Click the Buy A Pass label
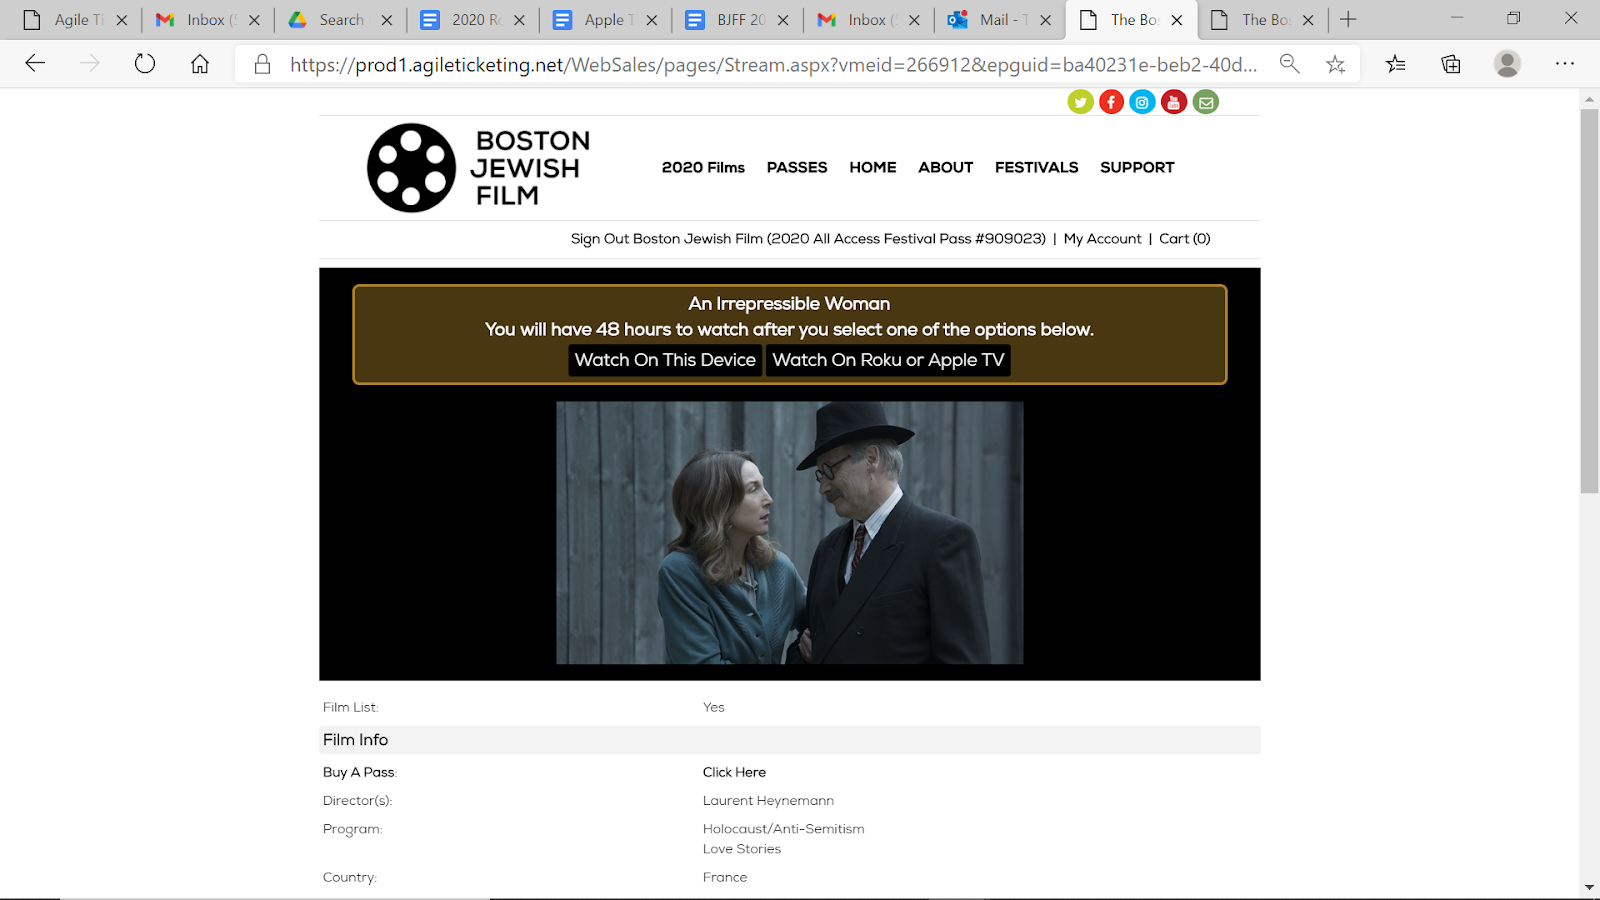1600x900 pixels. coord(359,772)
